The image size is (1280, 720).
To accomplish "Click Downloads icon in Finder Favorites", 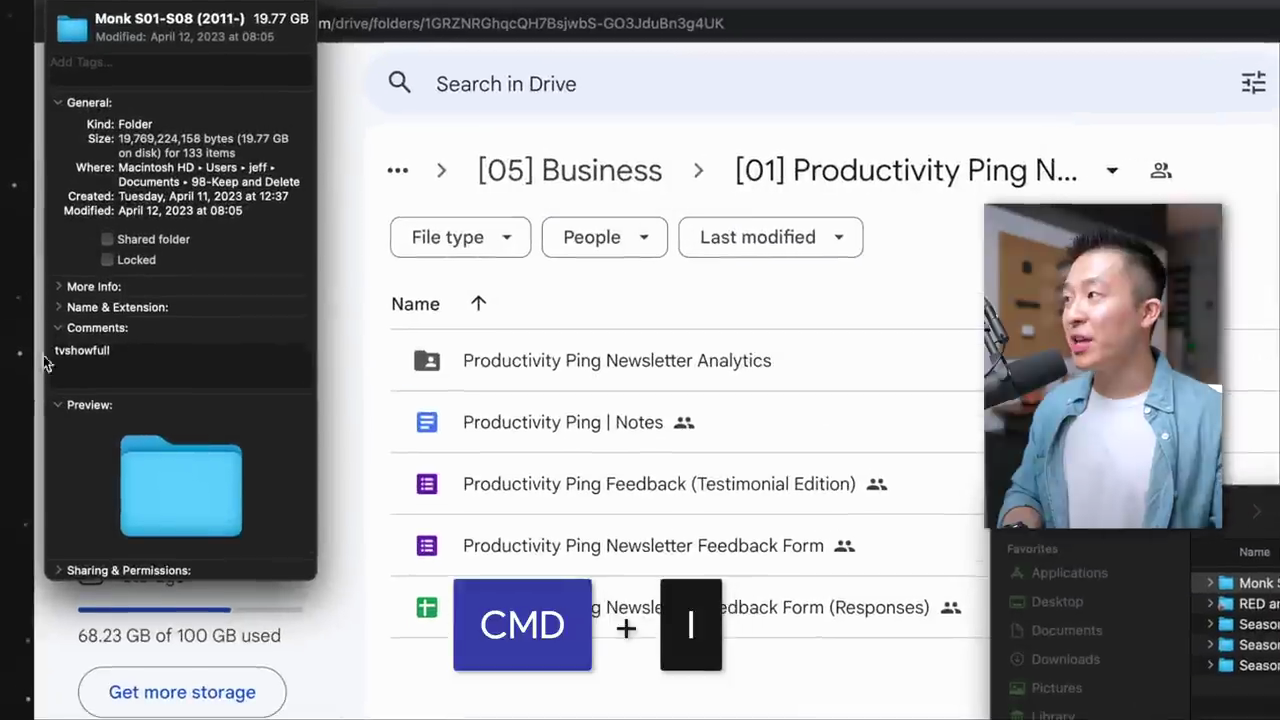I will click(1018, 659).
